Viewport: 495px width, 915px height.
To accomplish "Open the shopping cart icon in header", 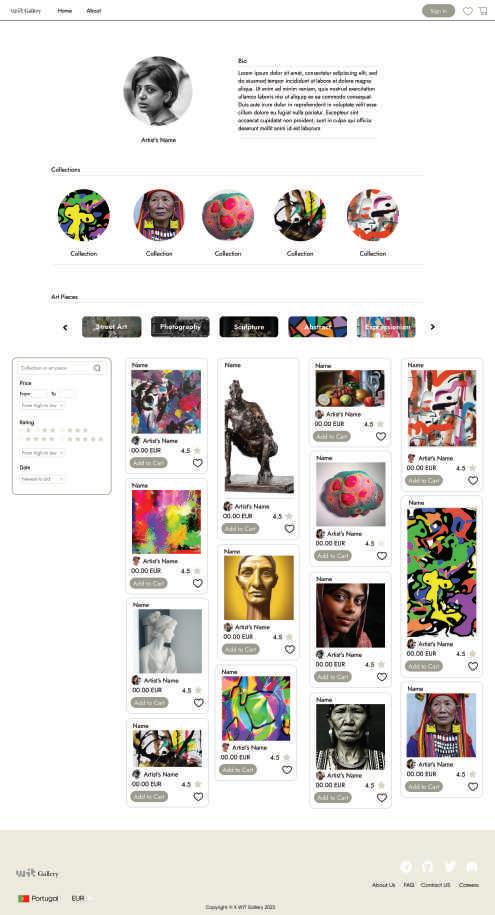I will click(483, 11).
